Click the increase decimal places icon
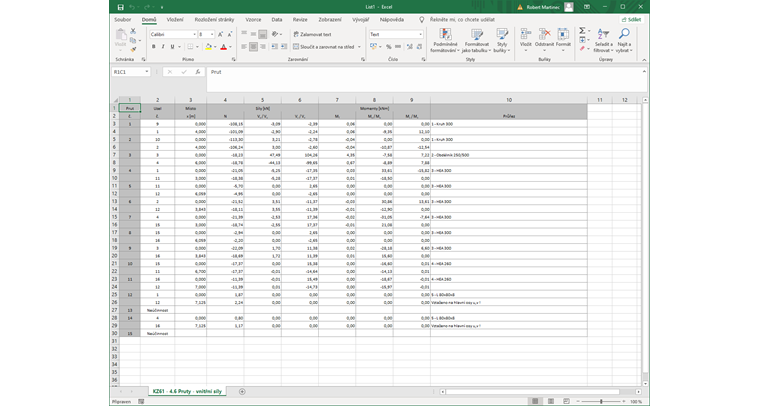Screen dimensions: 760x406 [x=410, y=47]
